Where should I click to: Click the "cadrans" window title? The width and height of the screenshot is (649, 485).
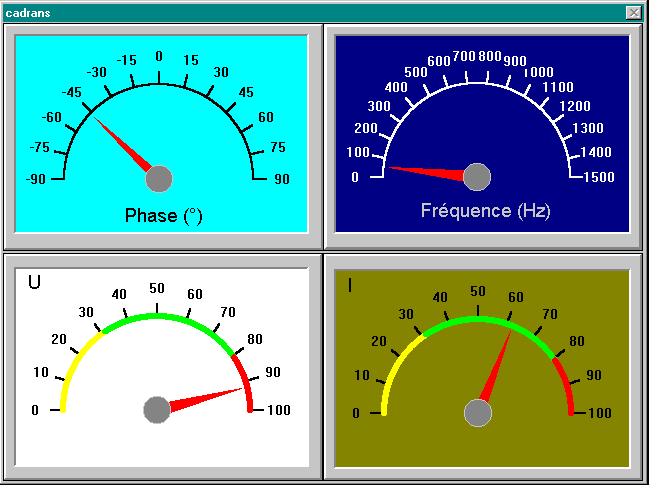point(28,13)
